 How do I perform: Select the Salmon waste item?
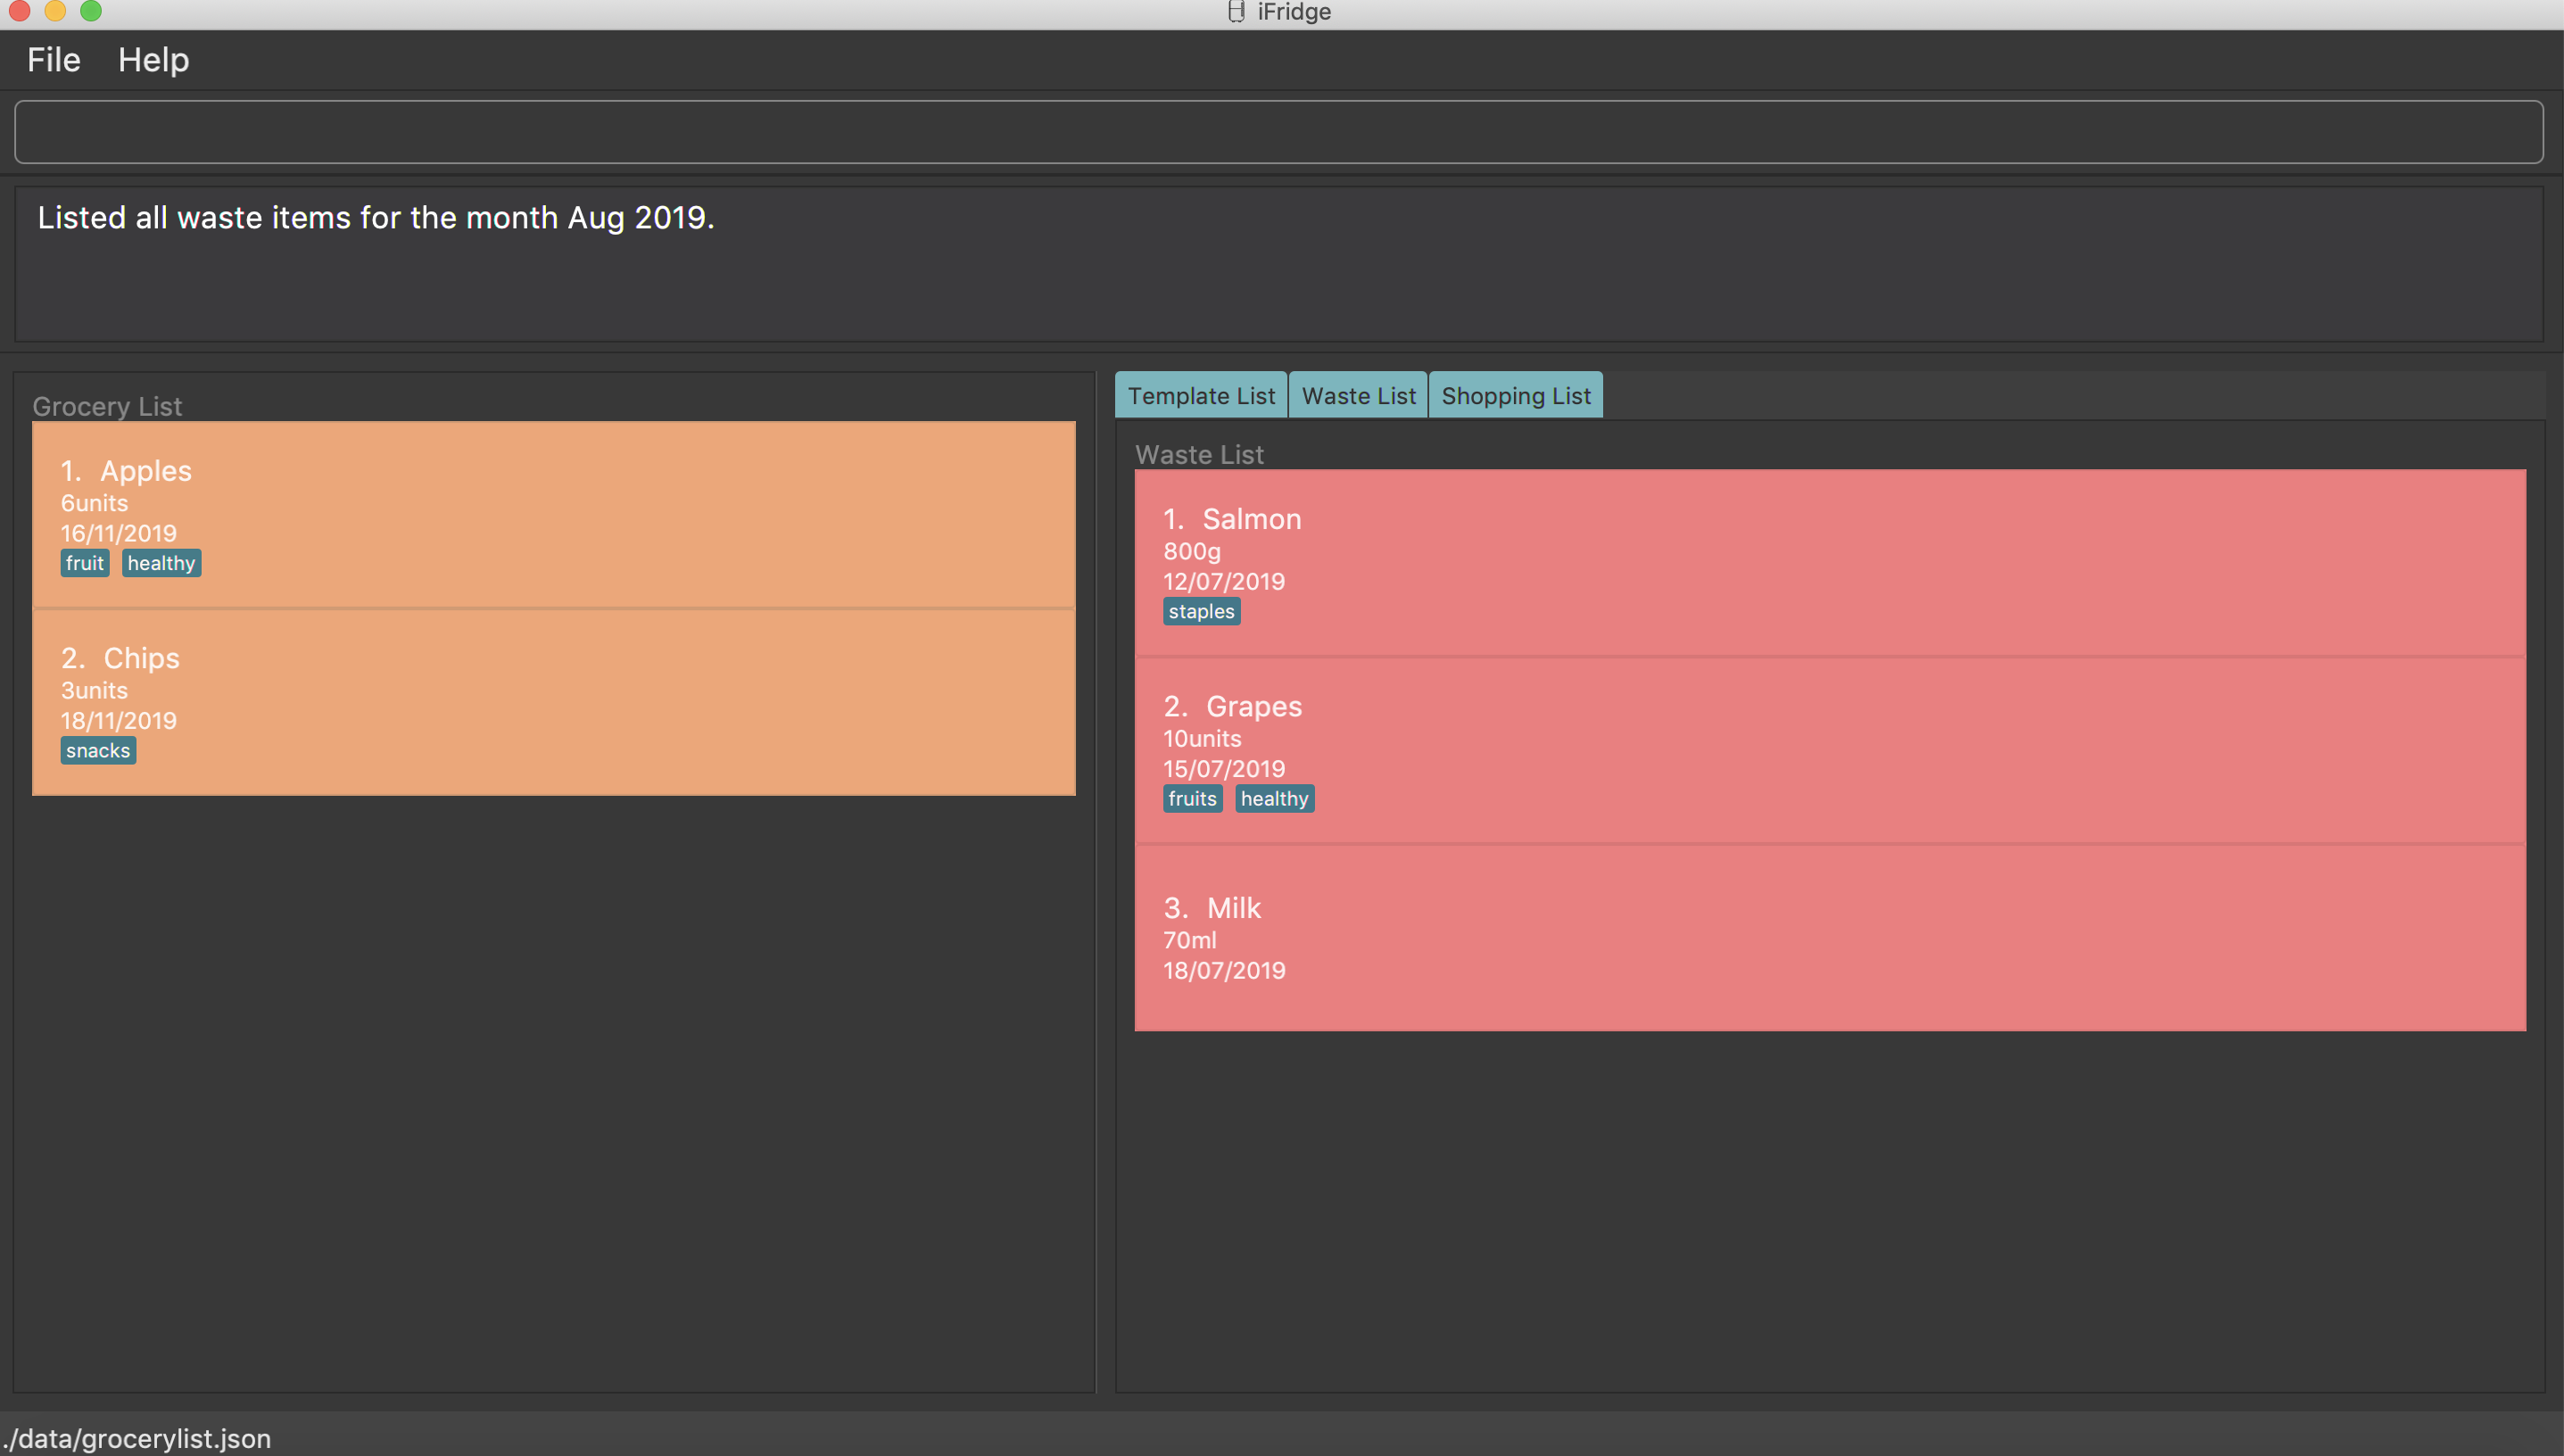click(x=1829, y=562)
